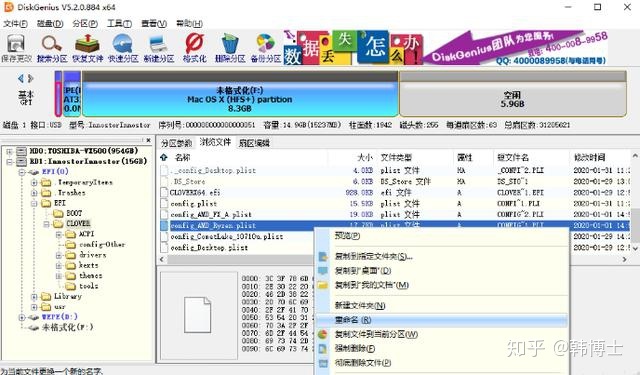The image size is (640, 375).
Task: Collapse the EFI(0) partition node
Action: tap(22, 172)
